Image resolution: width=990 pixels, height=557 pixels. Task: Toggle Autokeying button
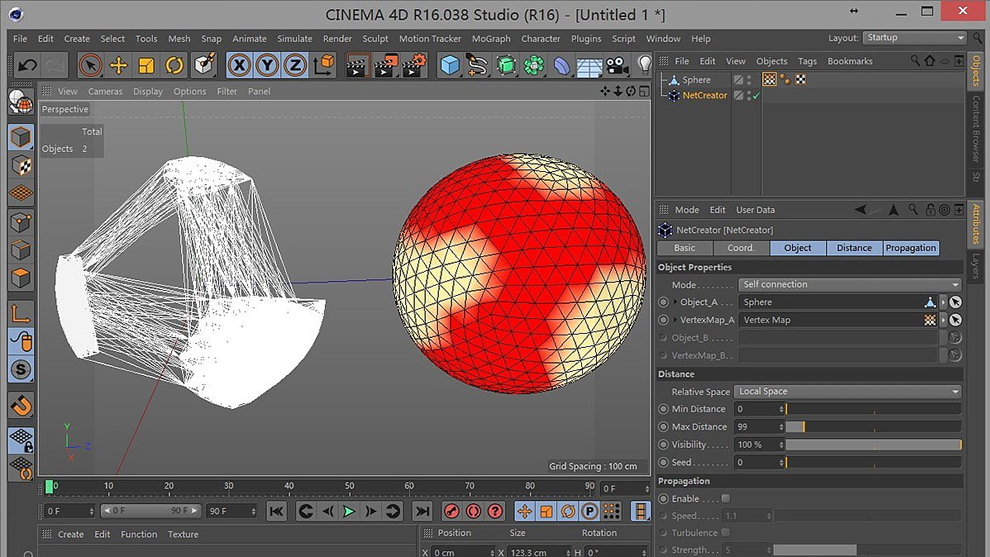tap(474, 511)
